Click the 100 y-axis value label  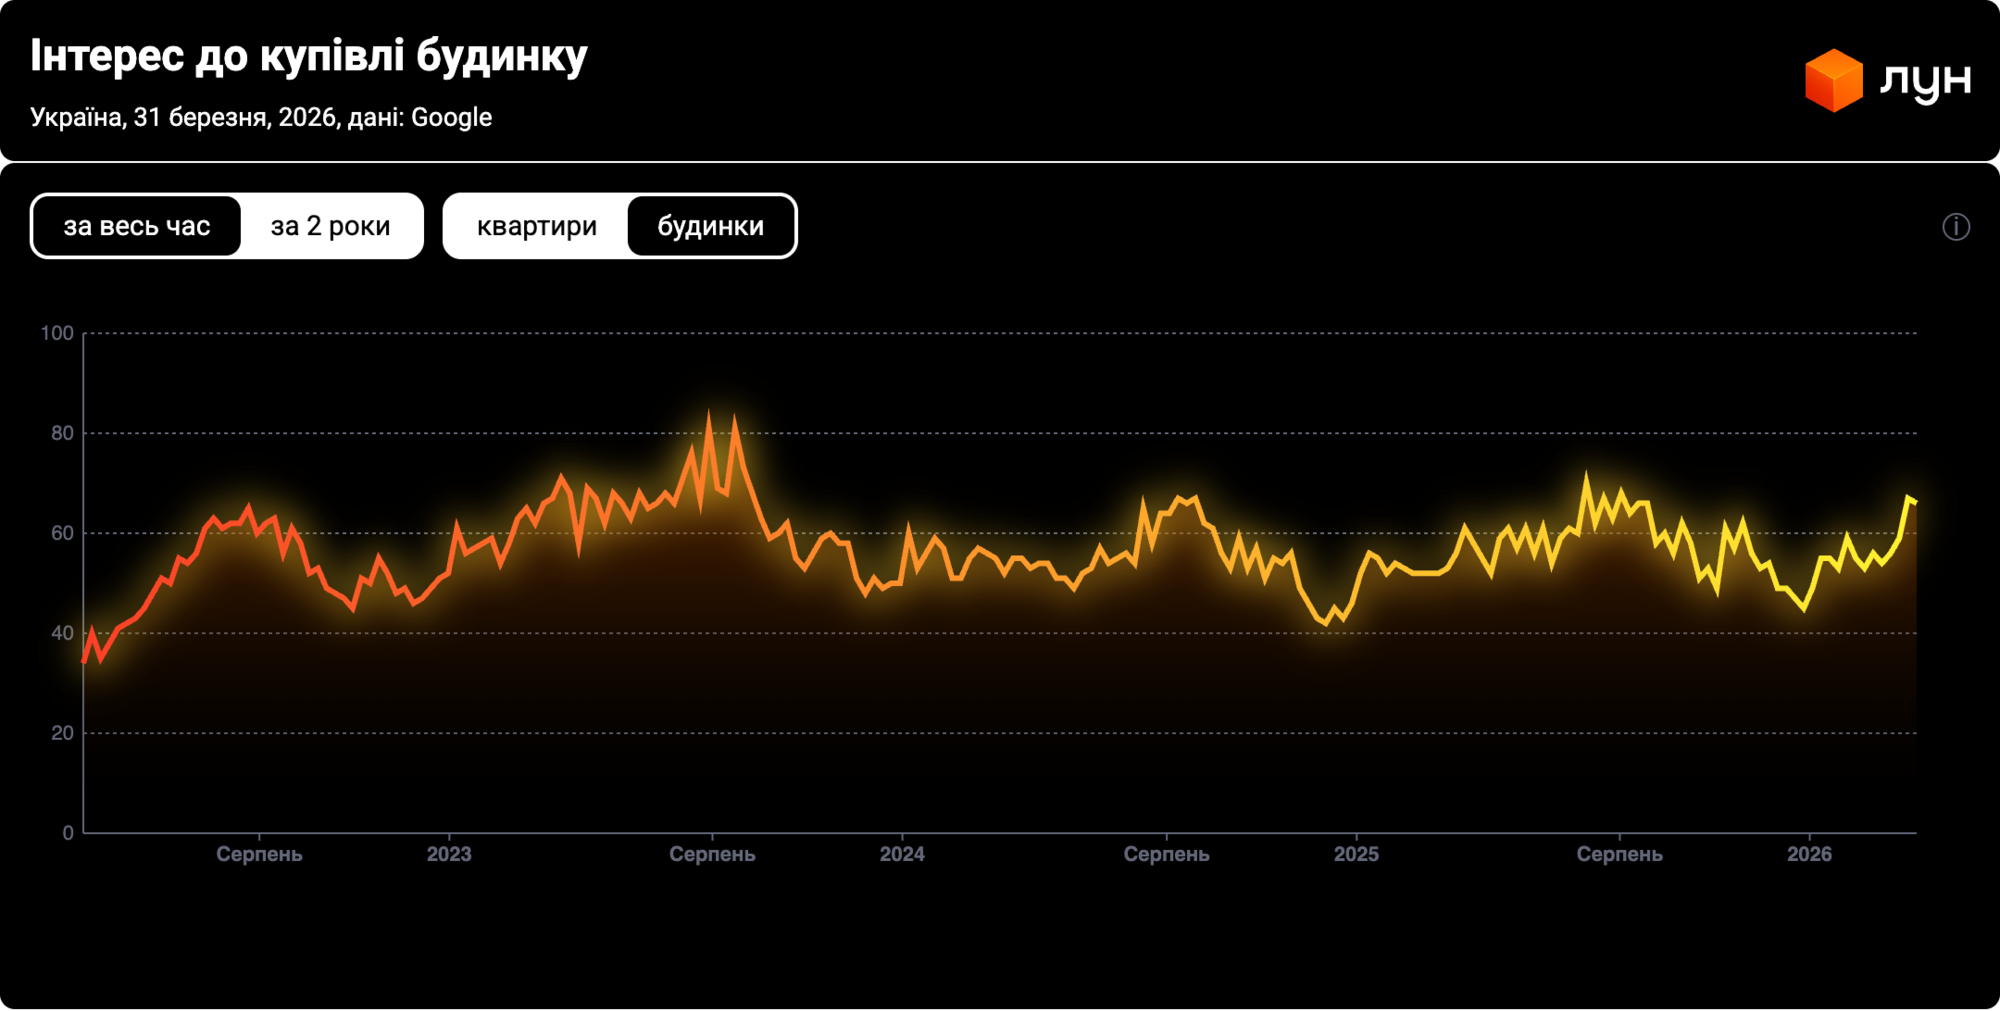[57, 333]
